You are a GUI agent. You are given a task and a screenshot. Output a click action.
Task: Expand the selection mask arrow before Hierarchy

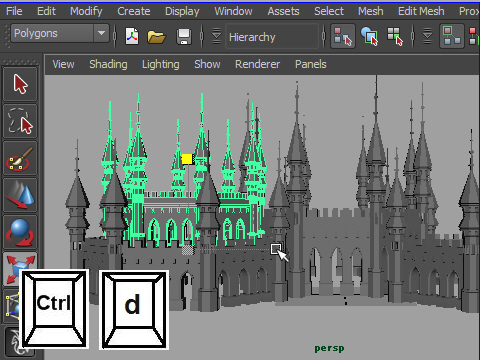216,36
